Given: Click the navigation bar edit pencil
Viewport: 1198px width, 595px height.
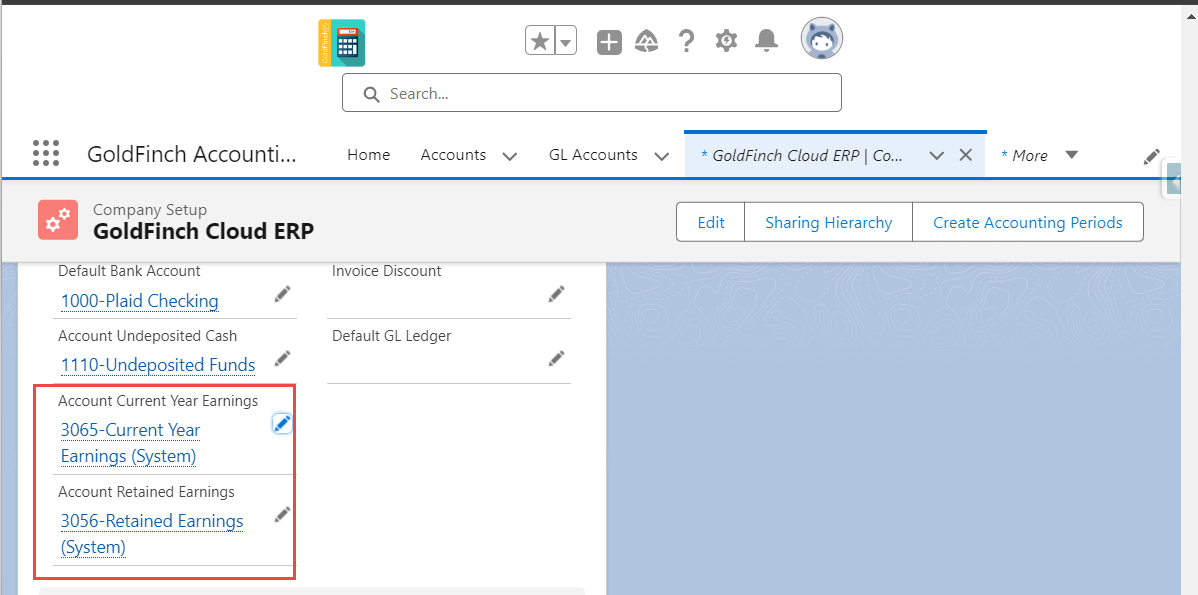Looking at the screenshot, I should pos(1151,157).
